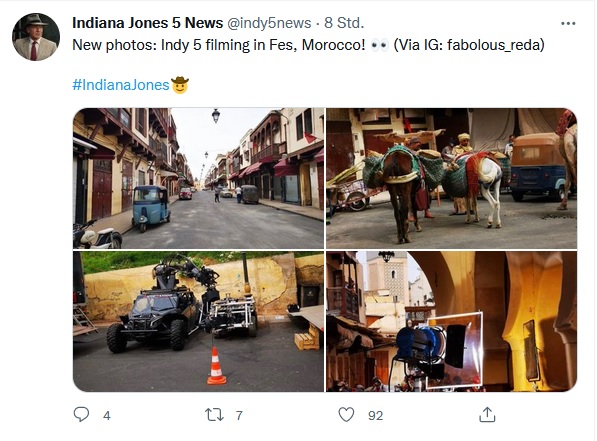This screenshot has width=597, height=441.
Task: View the film light and archway photo
Action: pyautogui.click(x=451, y=321)
